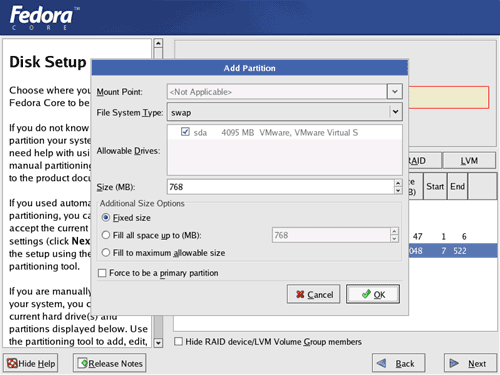
Task: Select the partition row ending at 6
Action: (x=453, y=237)
